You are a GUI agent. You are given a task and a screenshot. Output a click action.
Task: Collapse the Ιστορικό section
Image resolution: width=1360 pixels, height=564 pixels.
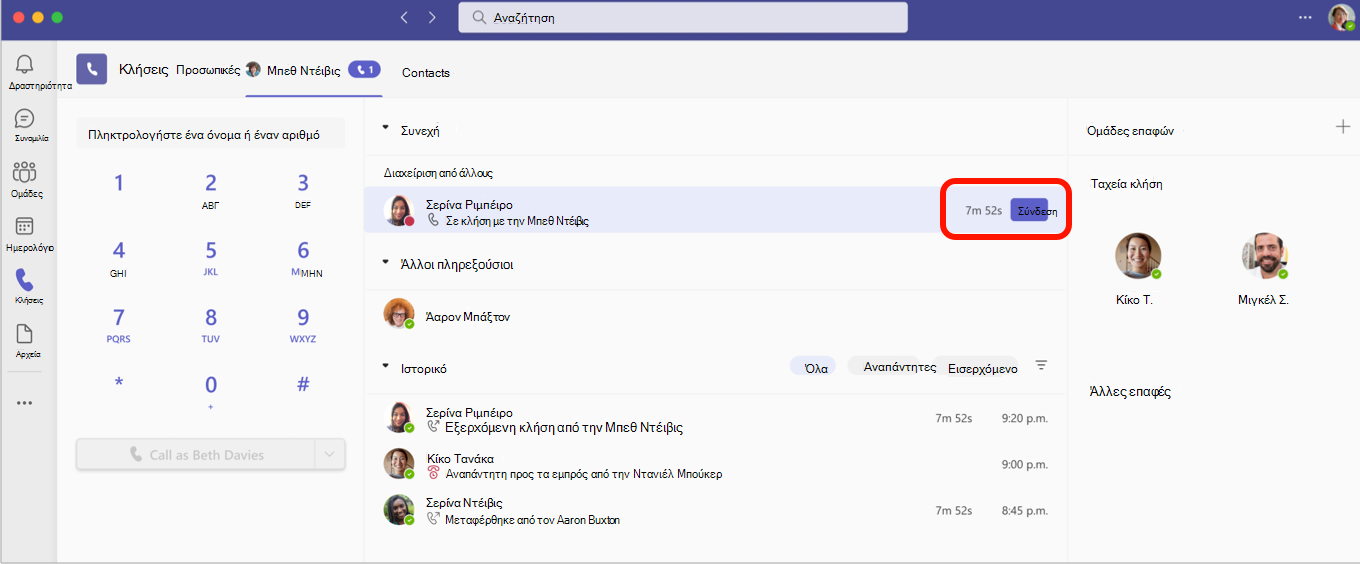[386, 367]
